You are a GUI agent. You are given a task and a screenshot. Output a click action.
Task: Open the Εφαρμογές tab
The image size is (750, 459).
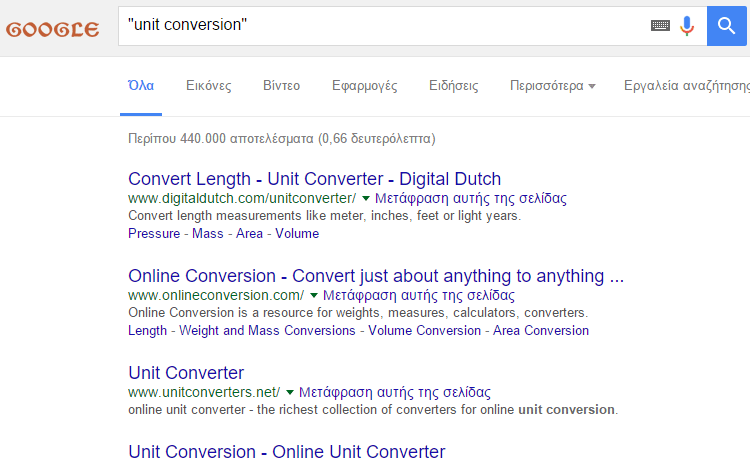(364, 86)
